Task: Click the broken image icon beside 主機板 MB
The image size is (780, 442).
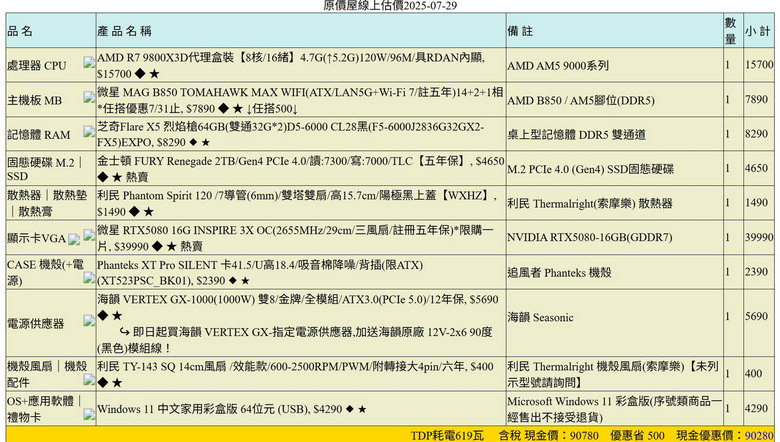Action: point(89,97)
